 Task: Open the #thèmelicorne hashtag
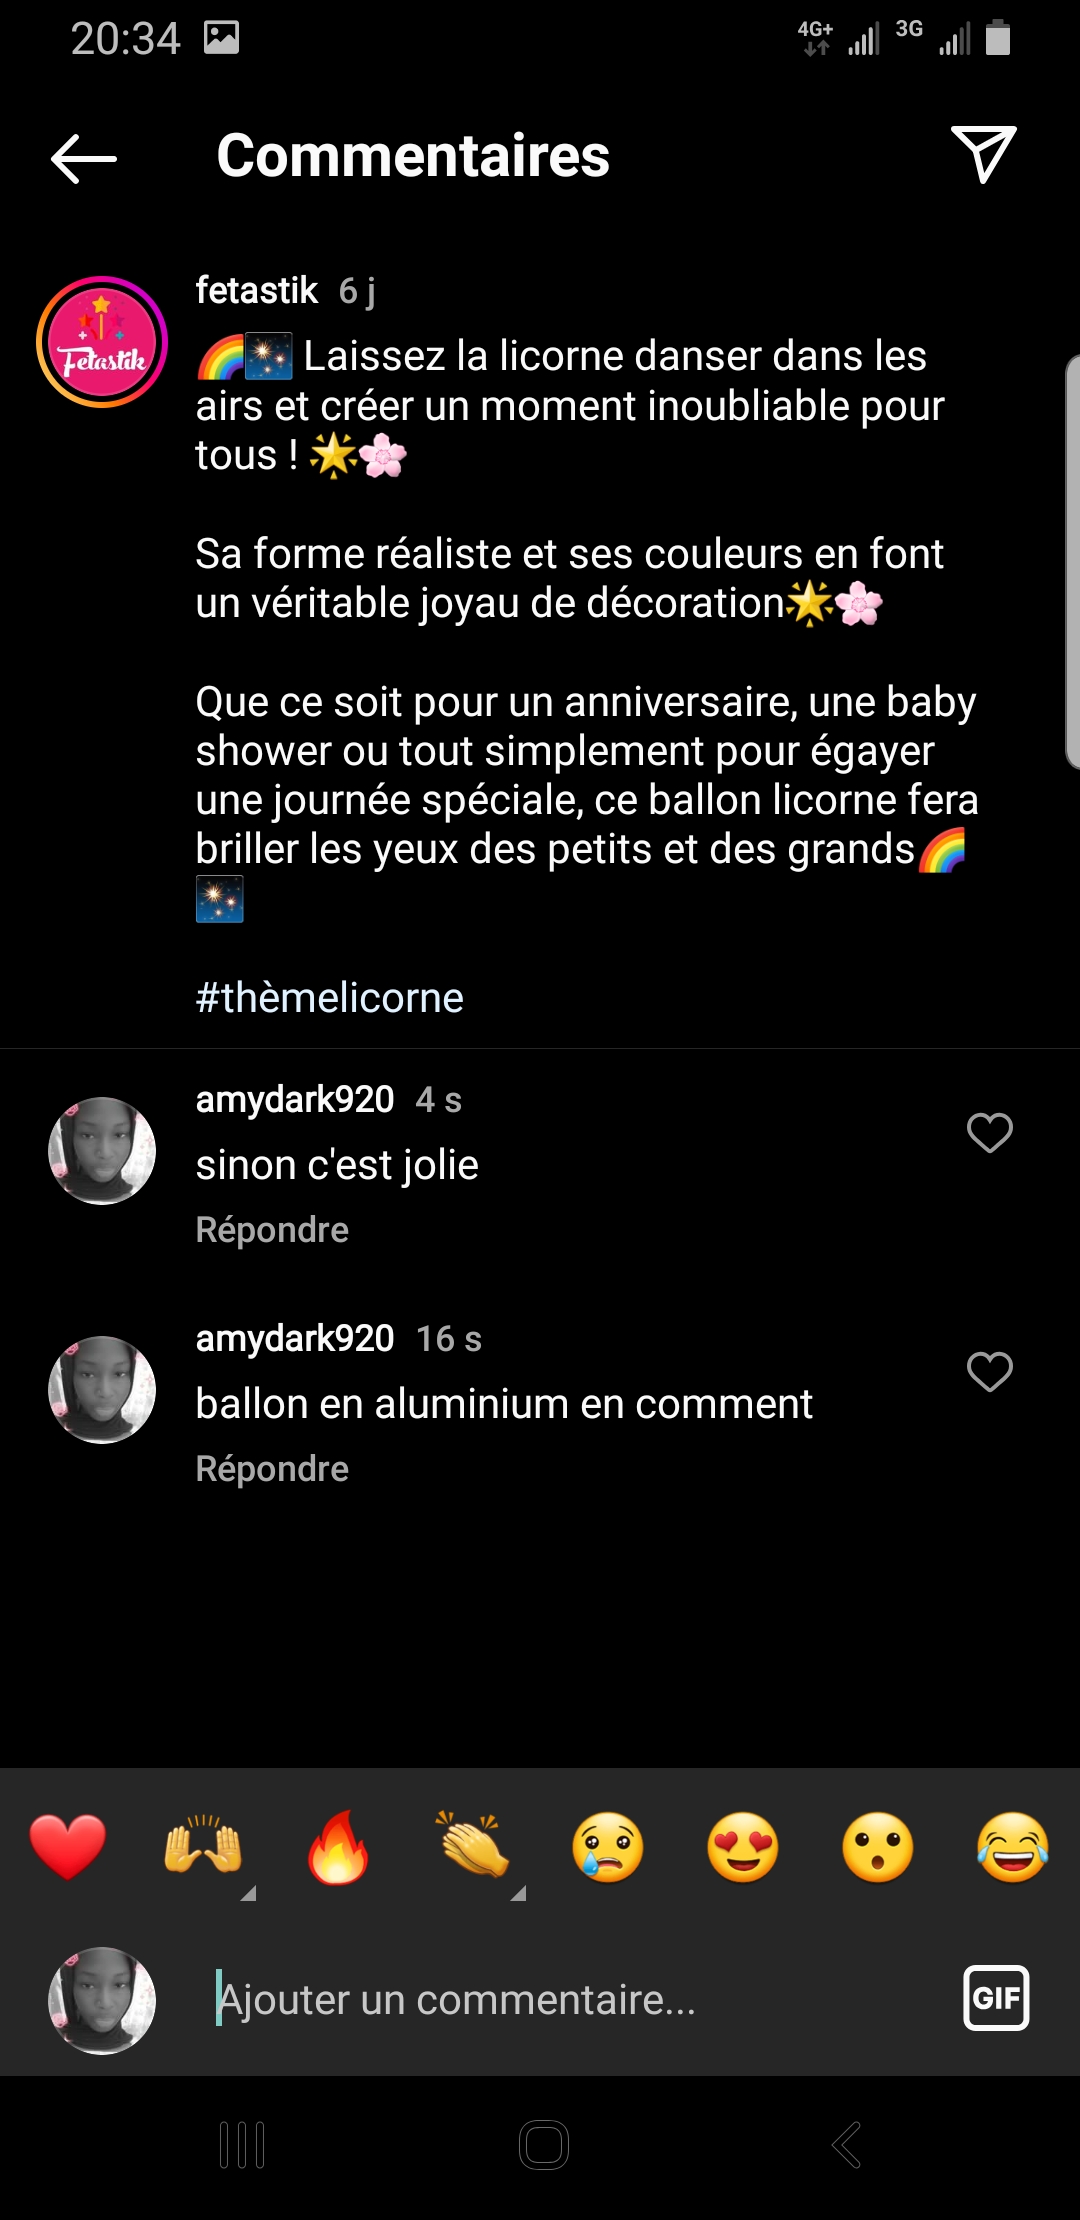(x=330, y=998)
